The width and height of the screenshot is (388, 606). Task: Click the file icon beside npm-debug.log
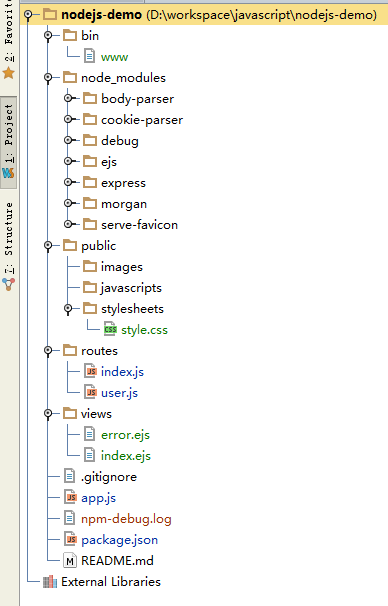[x=69, y=518]
